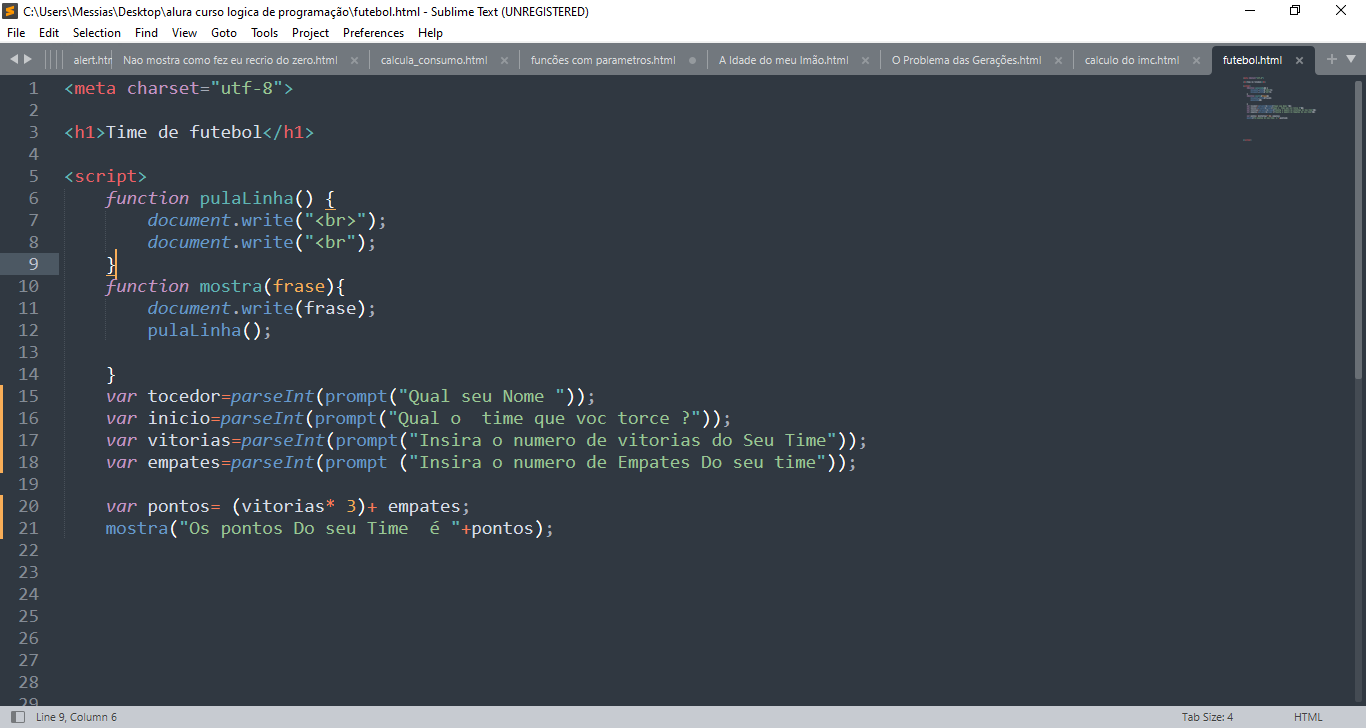This screenshot has height=728, width=1366.
Task: Open a new tab with the plus icon
Action: (x=1331, y=60)
